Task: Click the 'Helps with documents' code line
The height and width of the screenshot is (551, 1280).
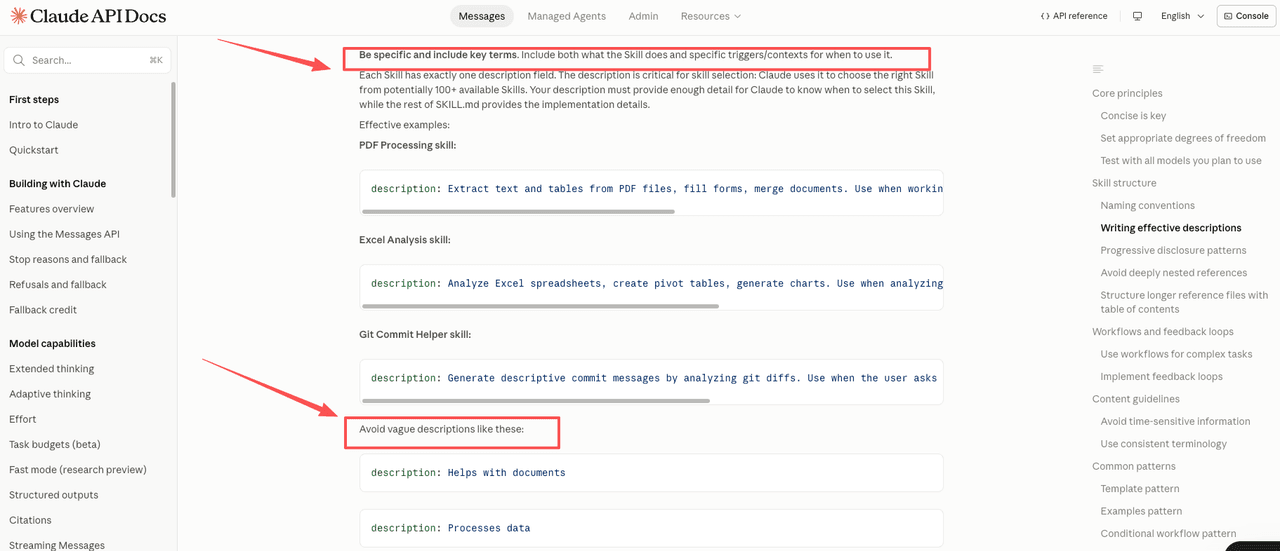Action: pyautogui.click(x=468, y=472)
